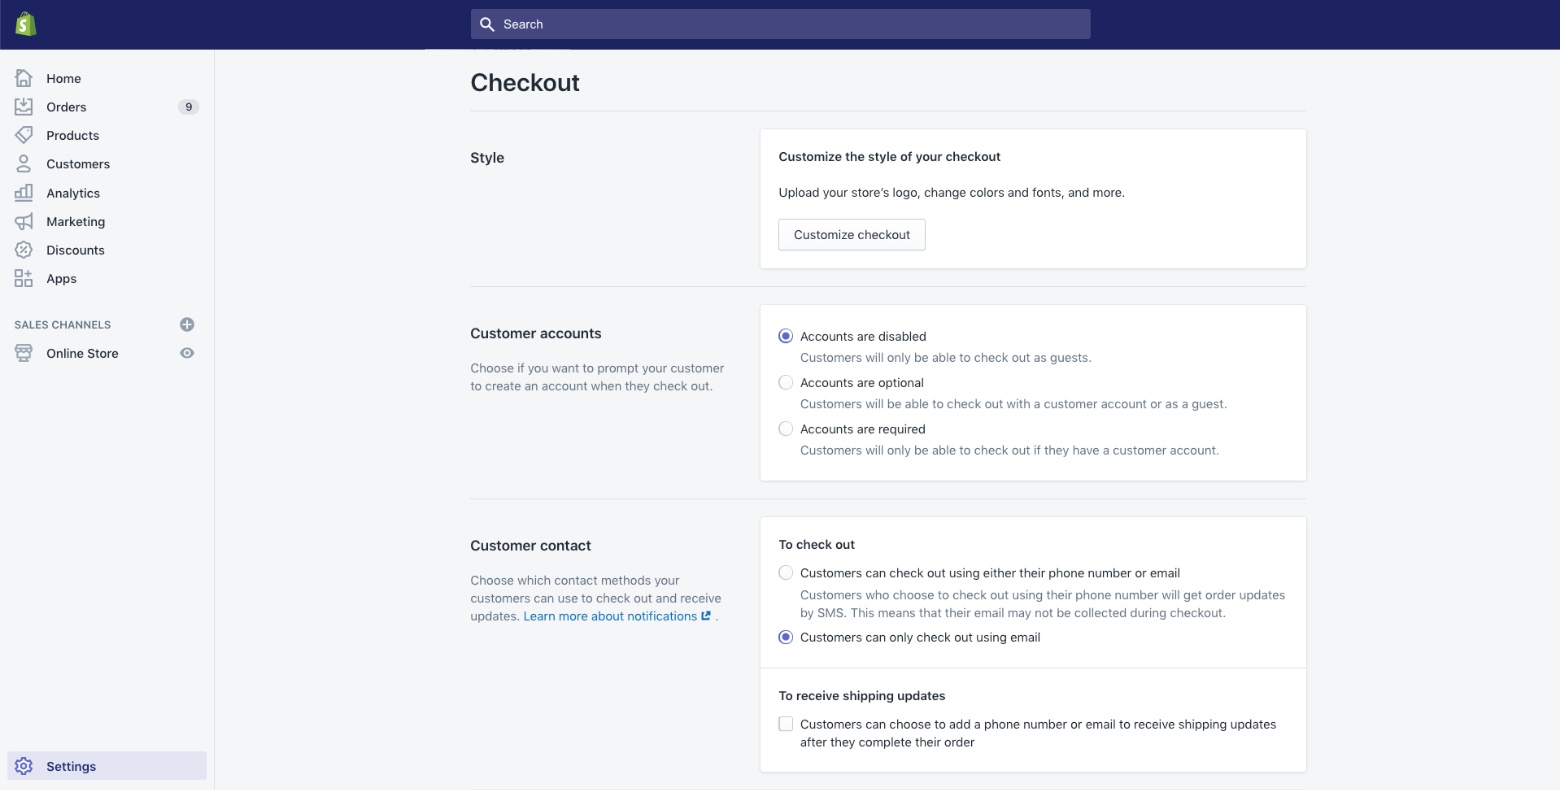
Task: Click the Analytics bar chart icon
Action: click(24, 193)
